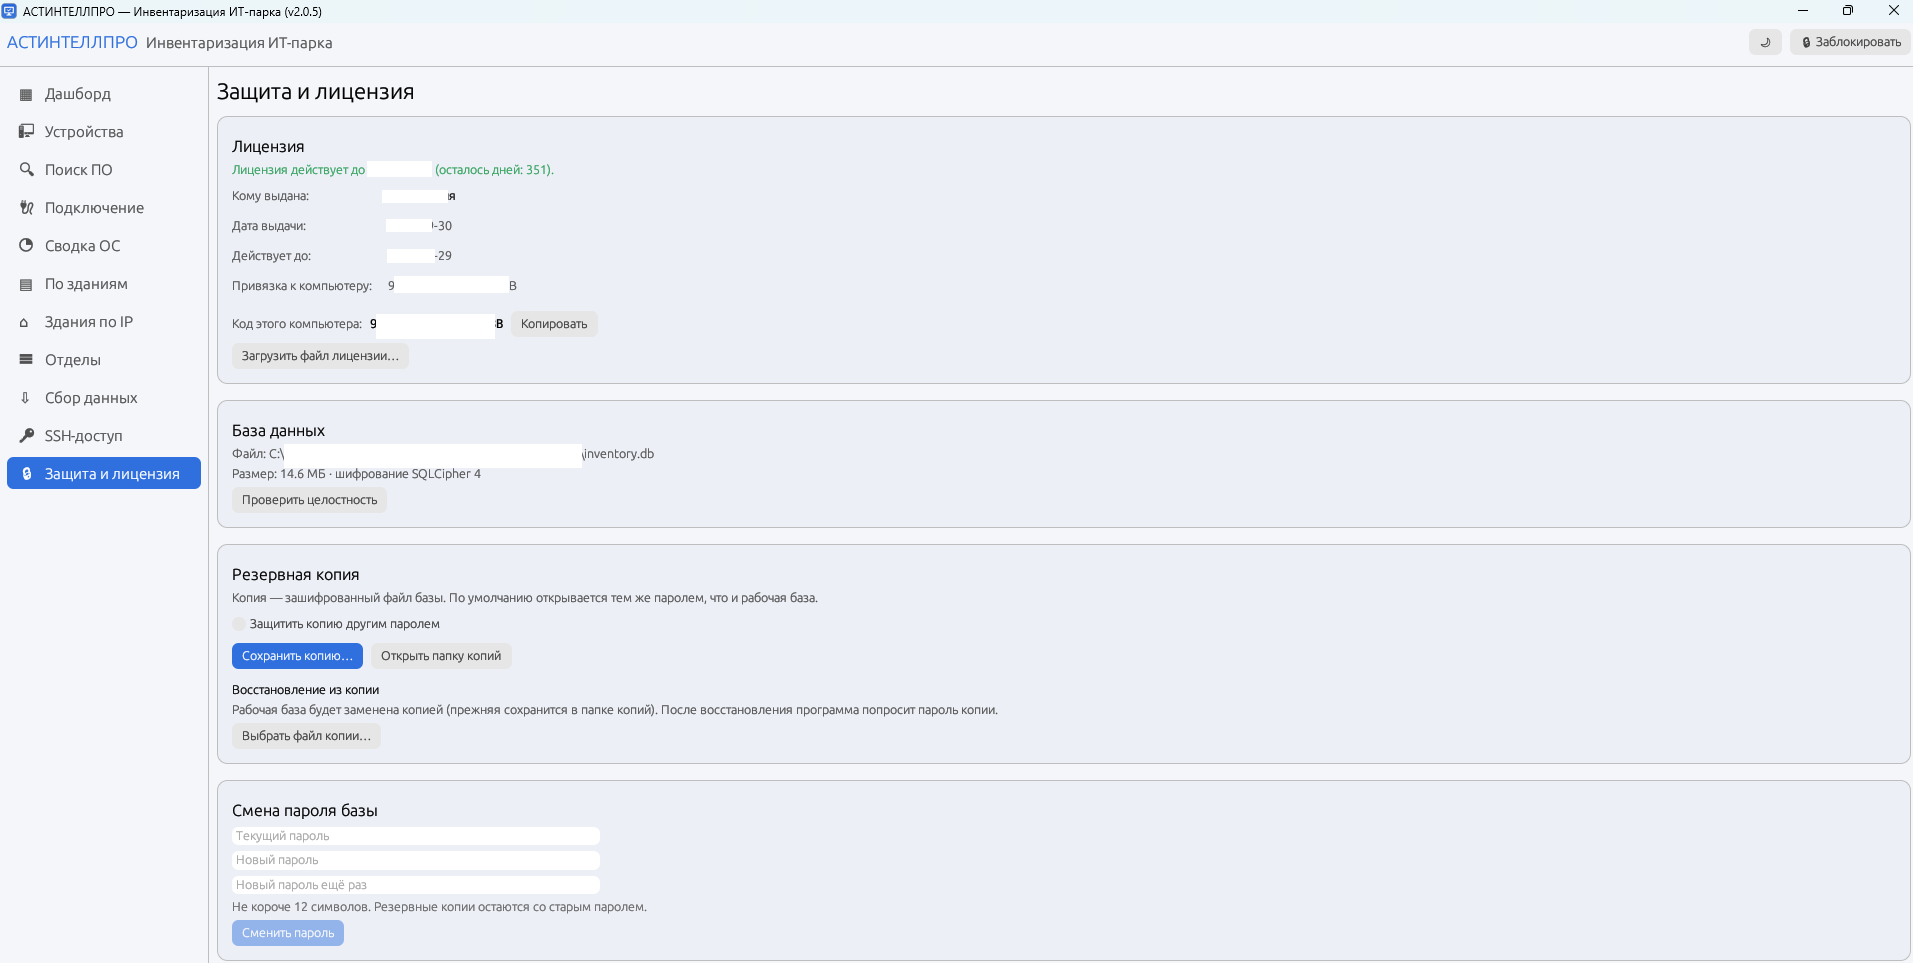Select the text (осталось дней: 351)
This screenshot has width=1913, height=963.
[x=494, y=170]
